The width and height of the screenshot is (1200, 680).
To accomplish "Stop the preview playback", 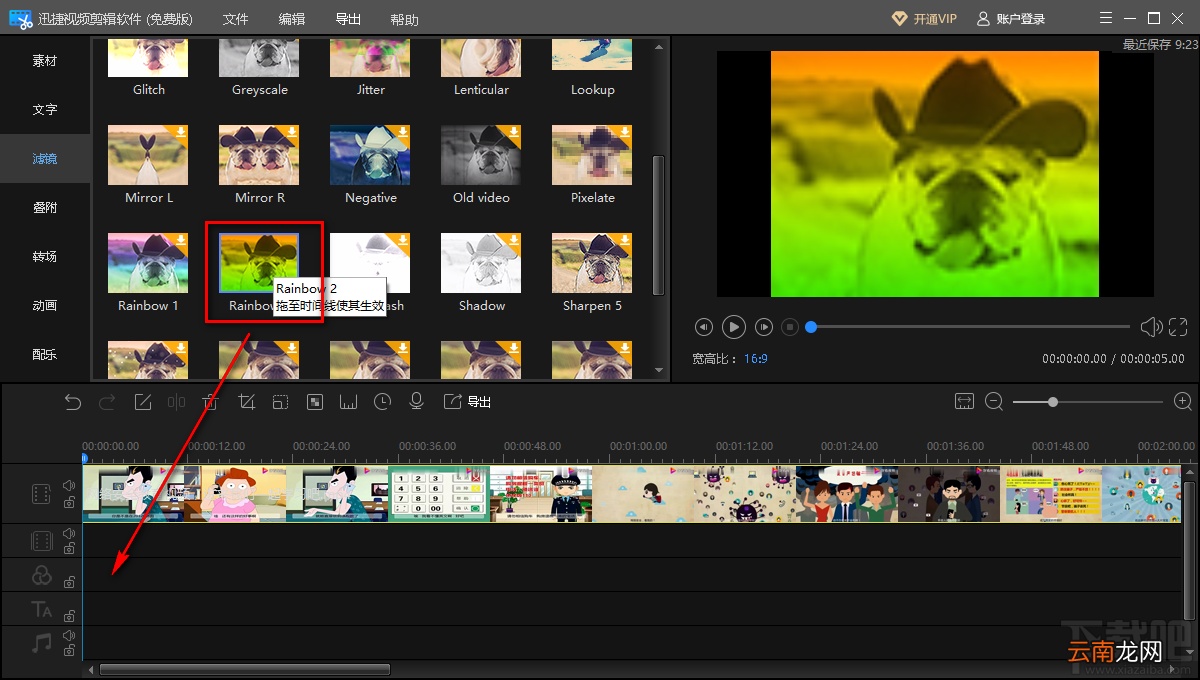I will tap(790, 327).
